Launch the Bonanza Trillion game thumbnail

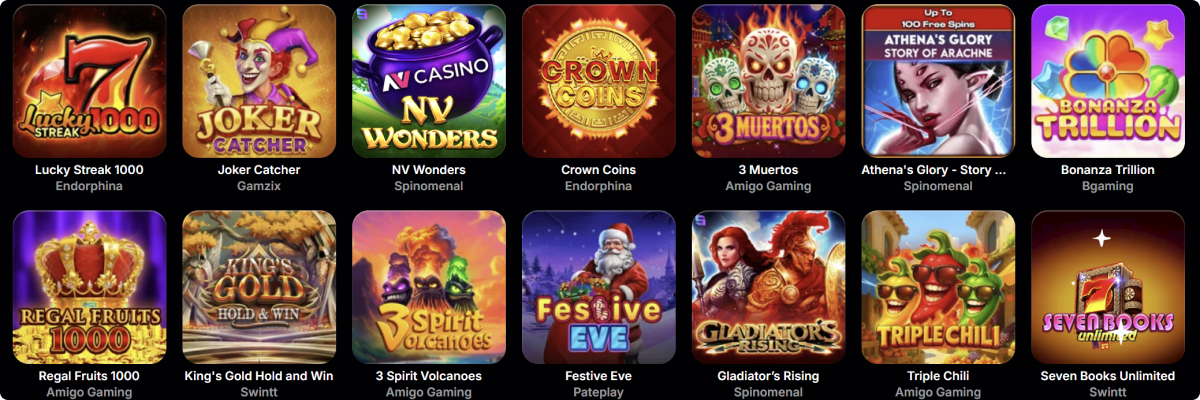pos(1108,81)
